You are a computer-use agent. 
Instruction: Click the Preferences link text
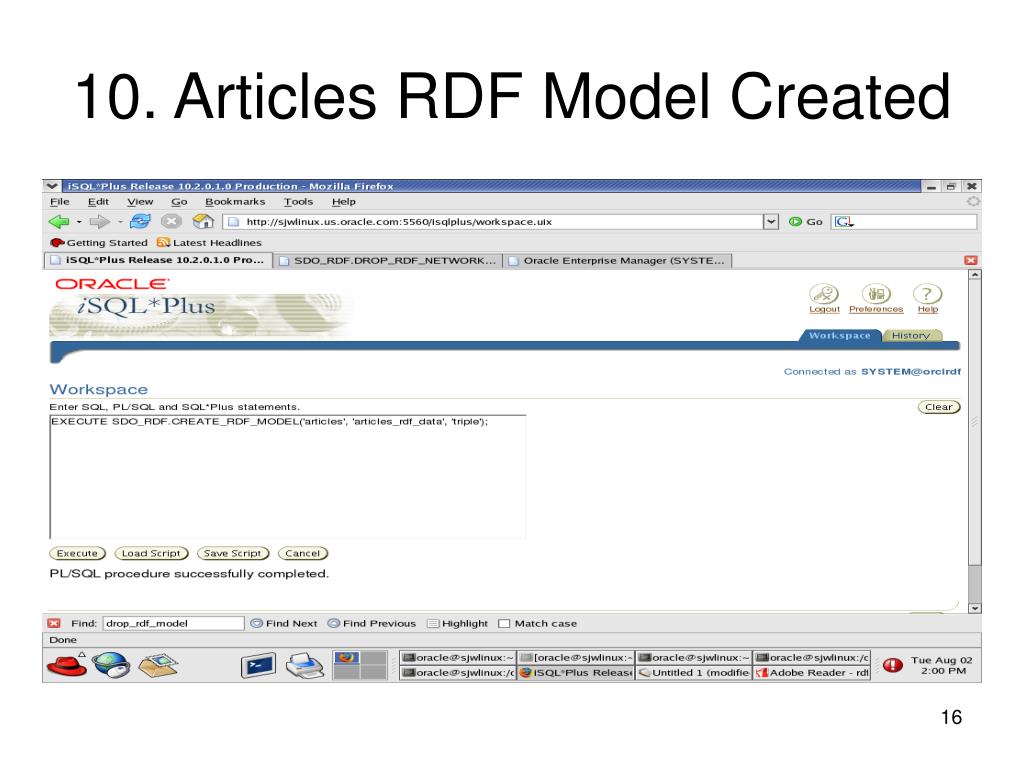tap(876, 309)
